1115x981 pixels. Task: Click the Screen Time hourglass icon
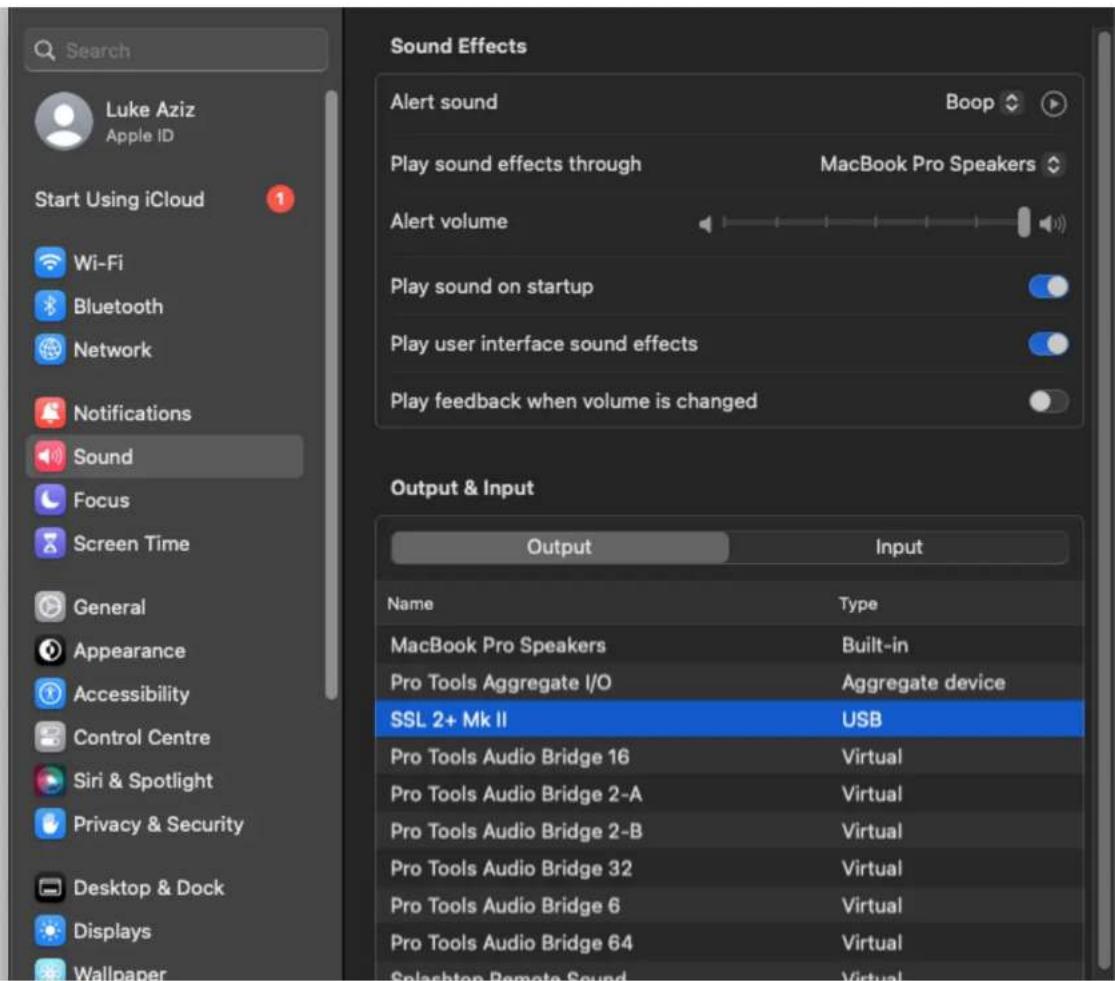click(x=50, y=543)
